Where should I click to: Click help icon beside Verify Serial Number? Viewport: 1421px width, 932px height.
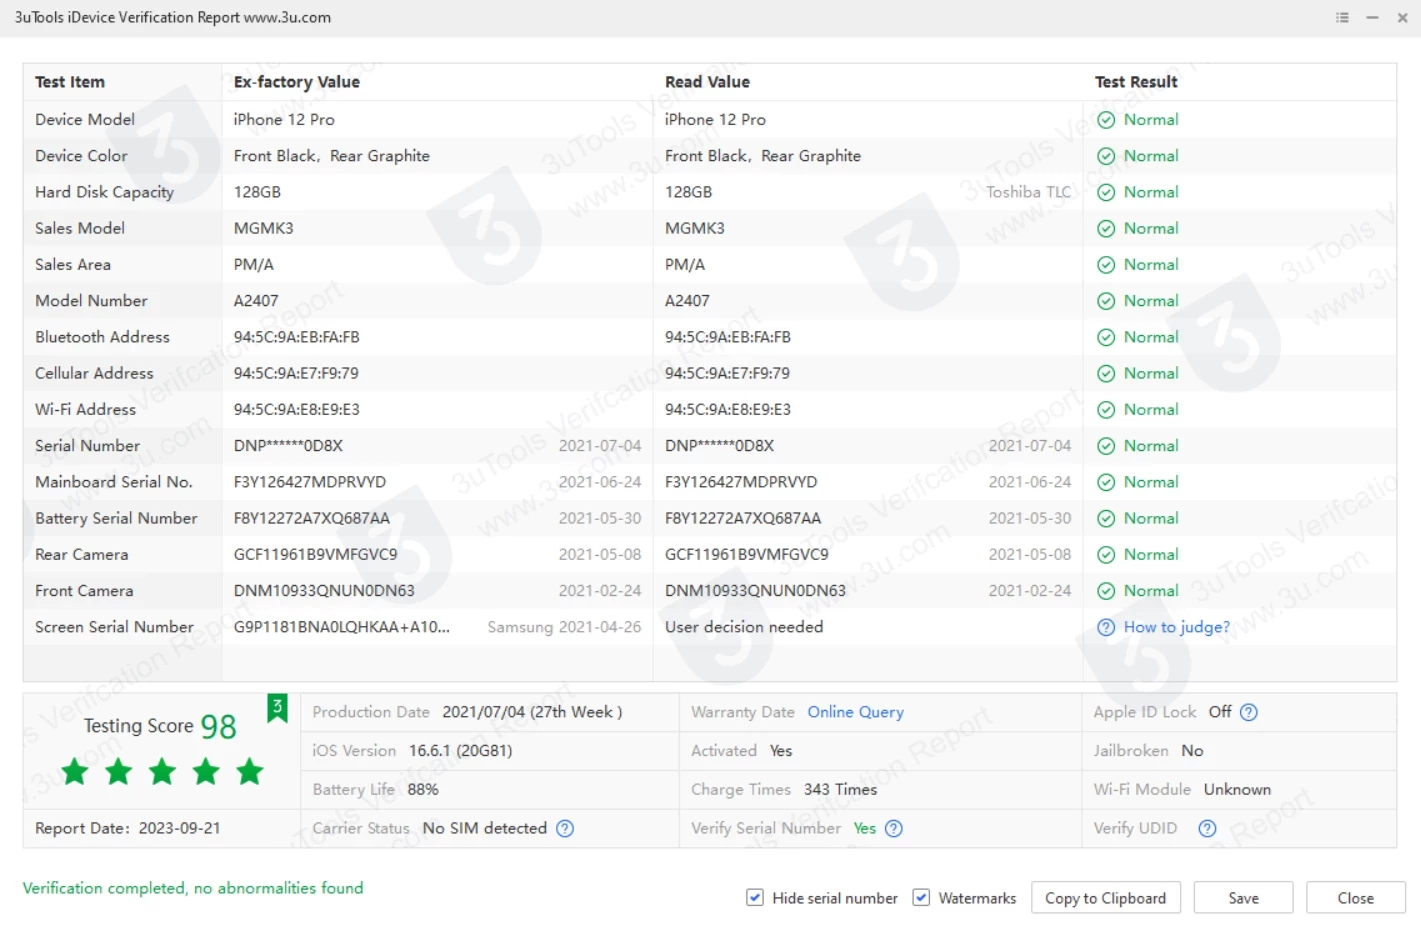pyautogui.click(x=894, y=828)
